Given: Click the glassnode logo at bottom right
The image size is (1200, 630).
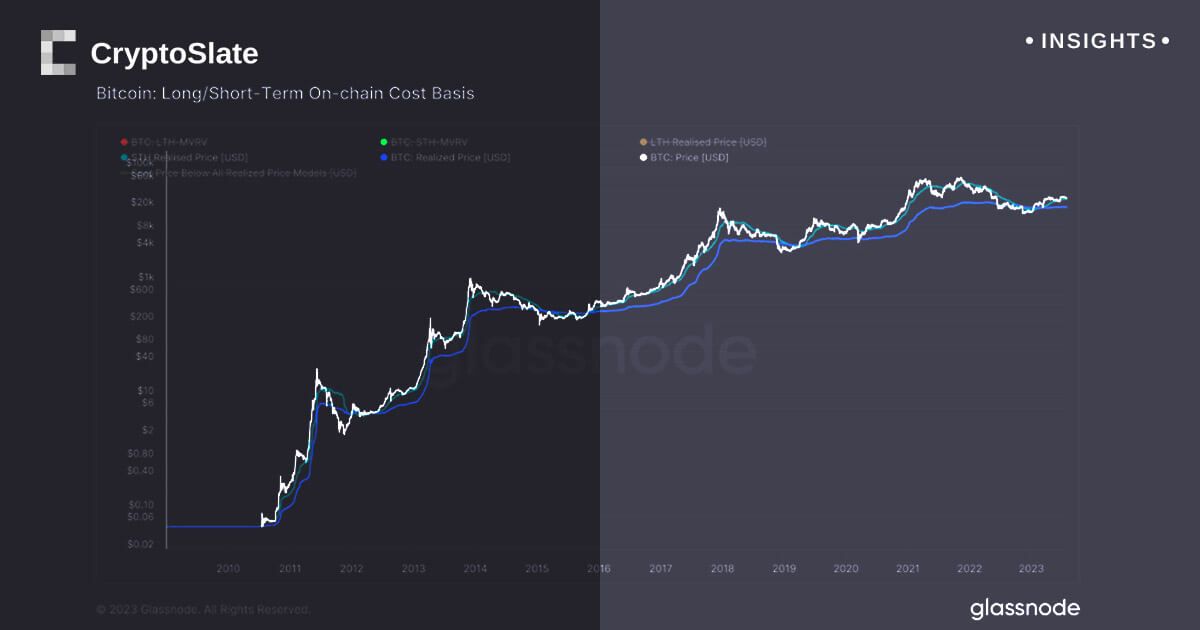Looking at the screenshot, I should pyautogui.click(x=1025, y=608).
